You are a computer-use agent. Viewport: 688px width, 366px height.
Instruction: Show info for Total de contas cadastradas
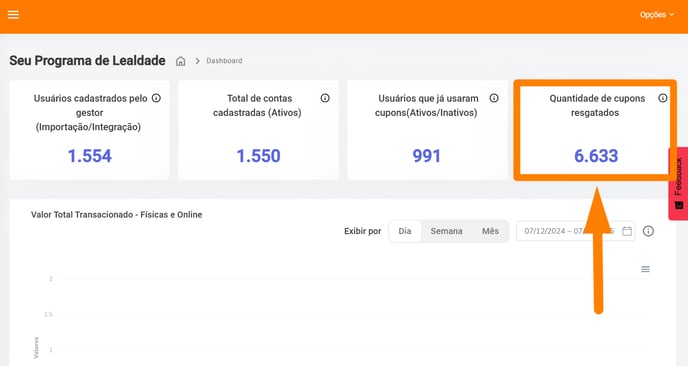[x=325, y=98]
